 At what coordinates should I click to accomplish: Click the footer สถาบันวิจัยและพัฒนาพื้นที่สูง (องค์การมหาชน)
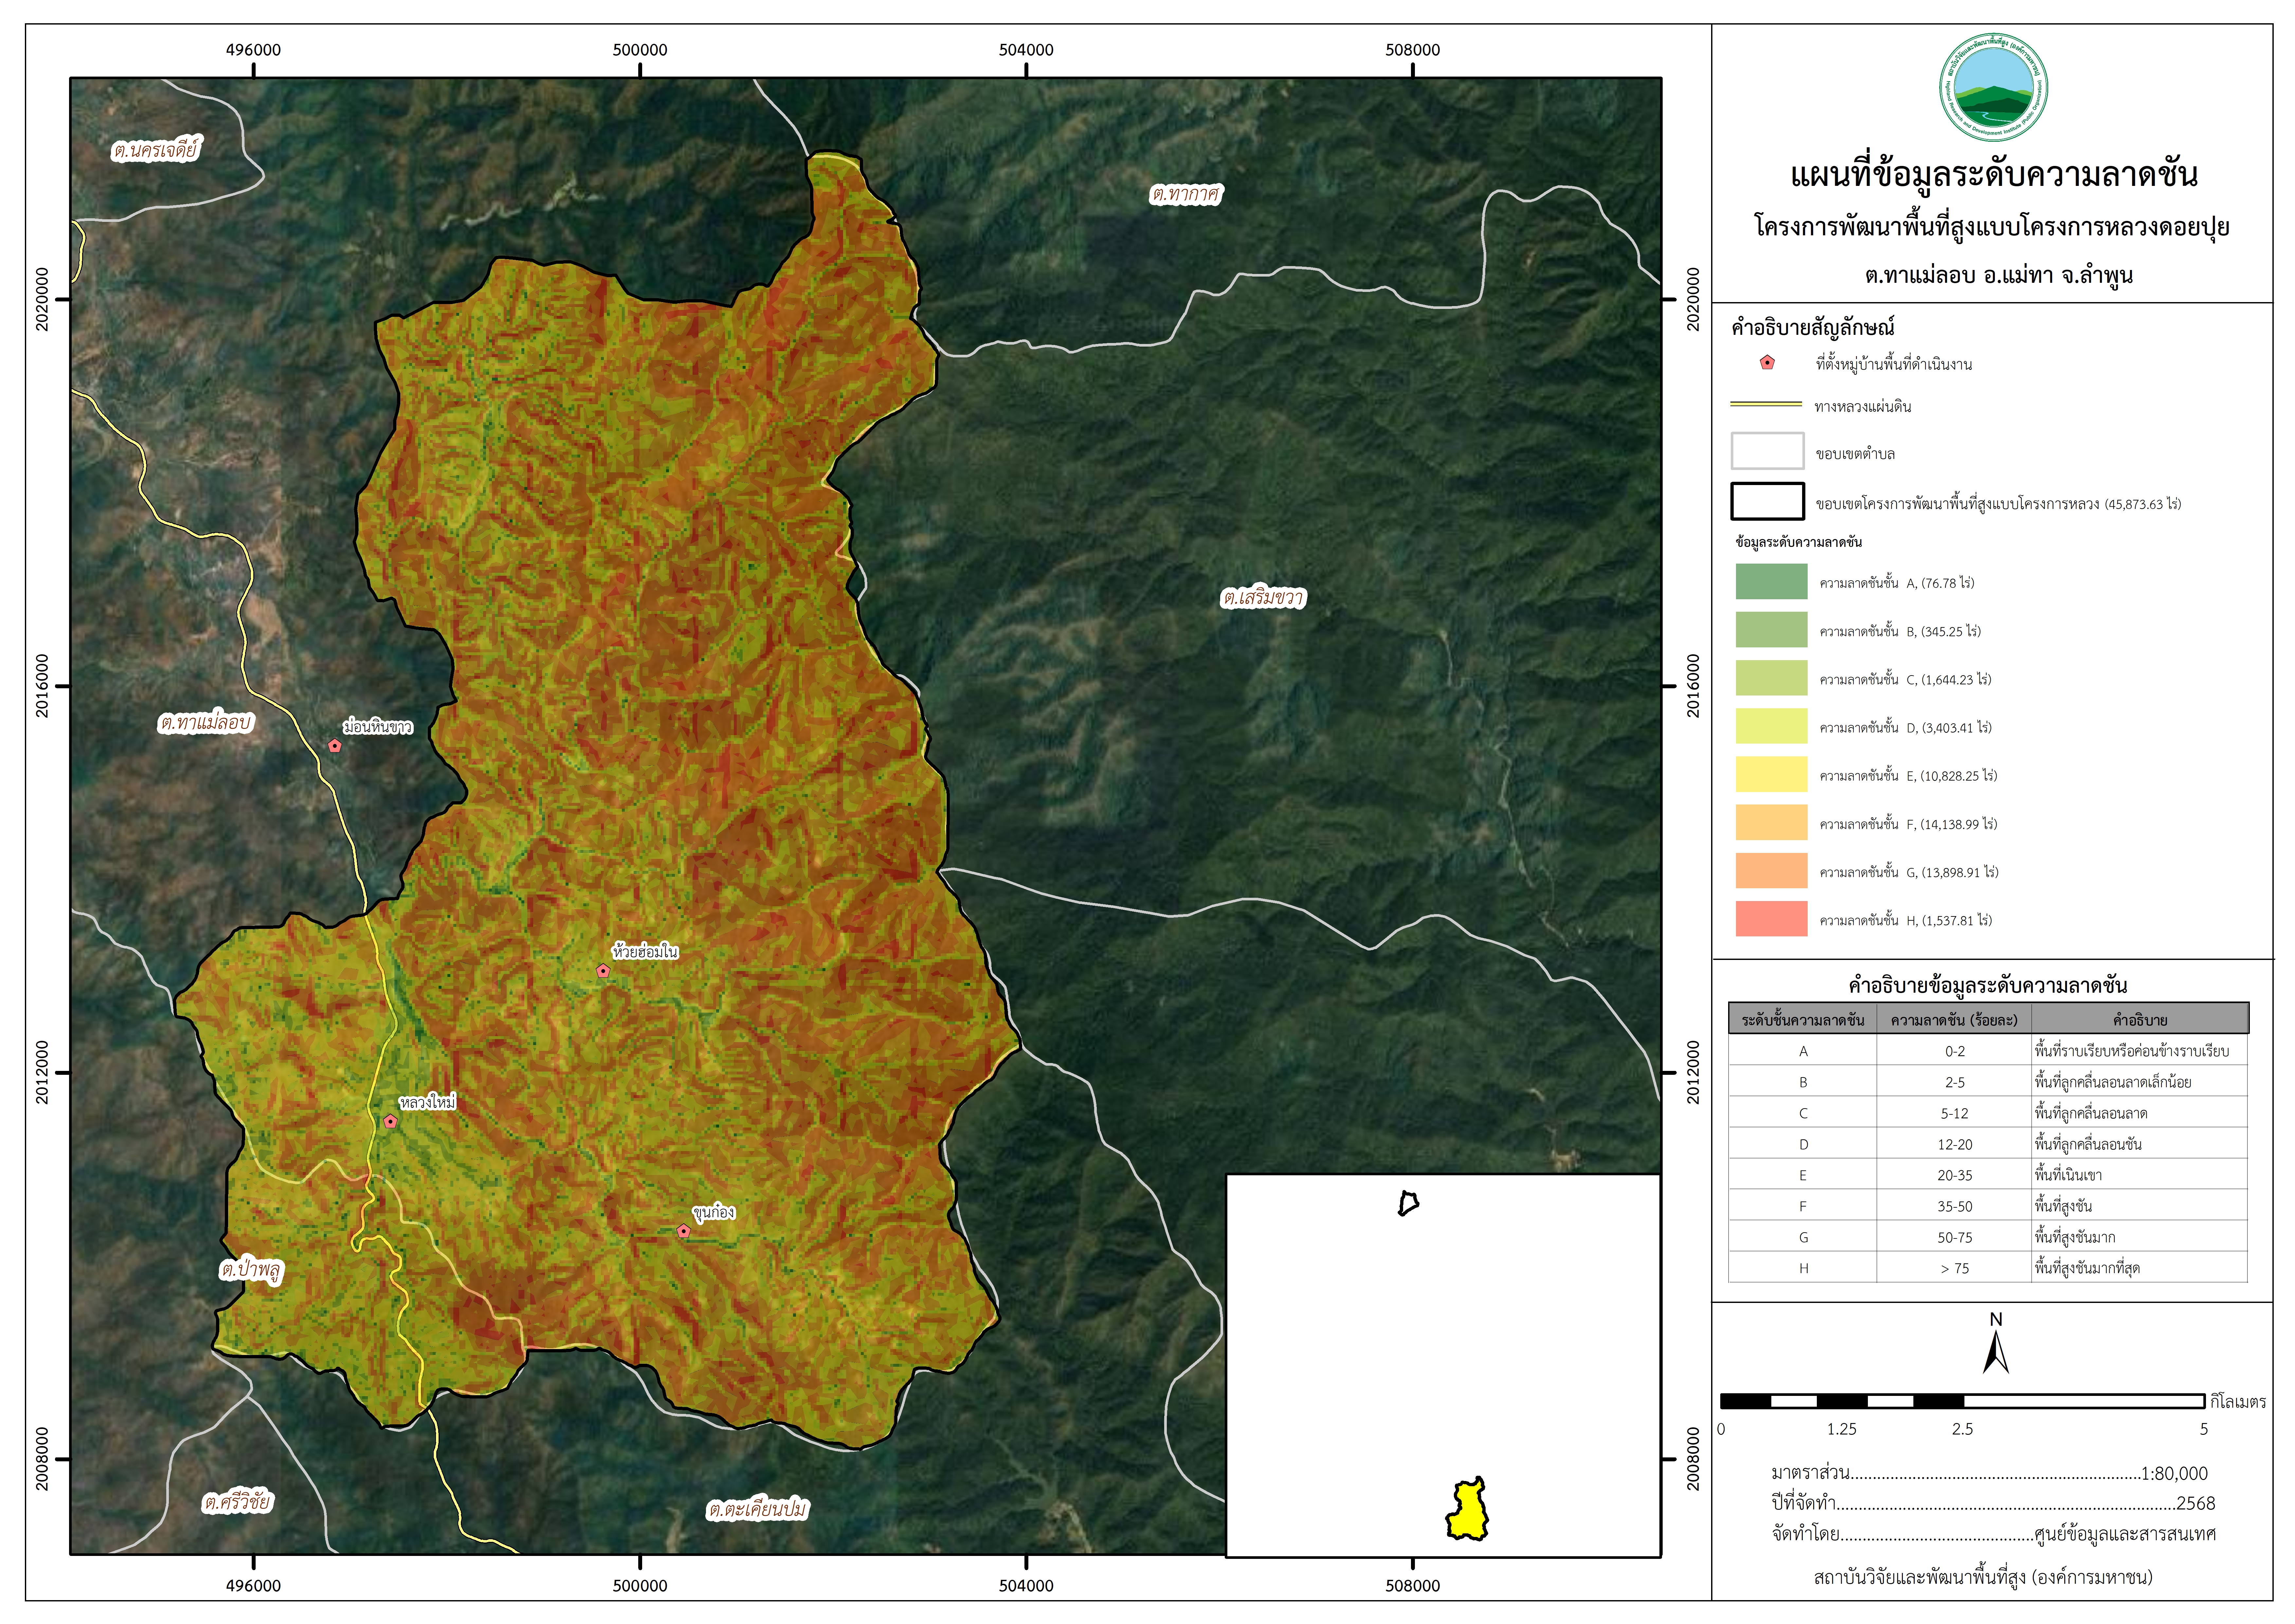[1983, 1578]
